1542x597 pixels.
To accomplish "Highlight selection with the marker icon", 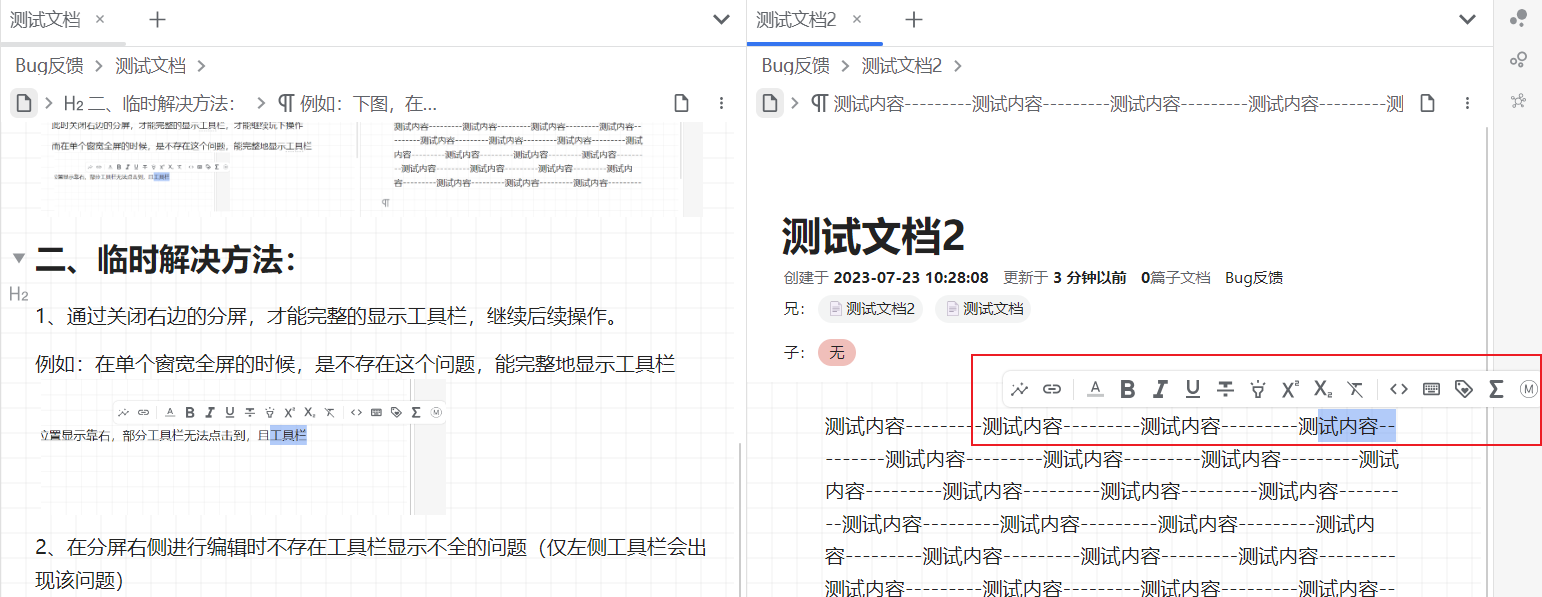I will tap(1258, 389).
